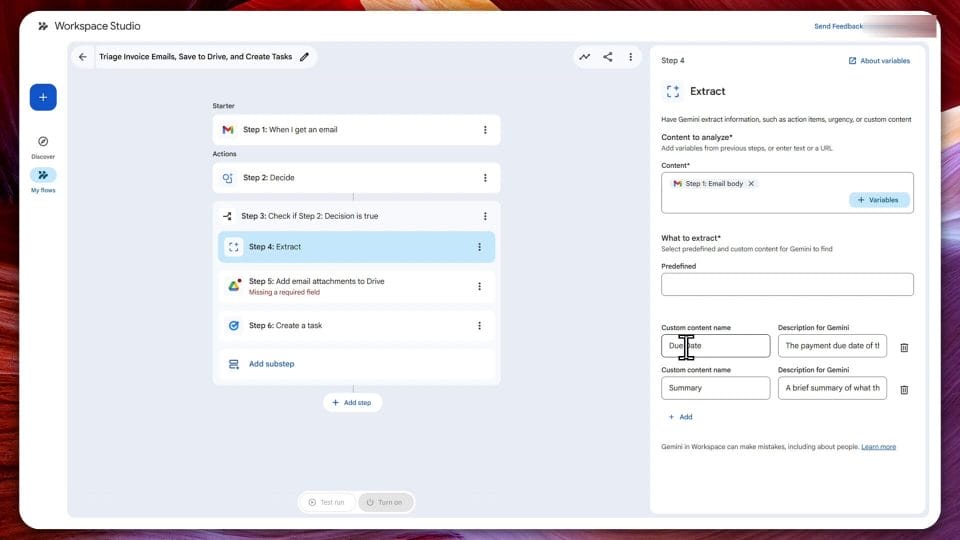The image size is (960, 540).
Task: Click the Add substep icon
Action: pos(234,364)
